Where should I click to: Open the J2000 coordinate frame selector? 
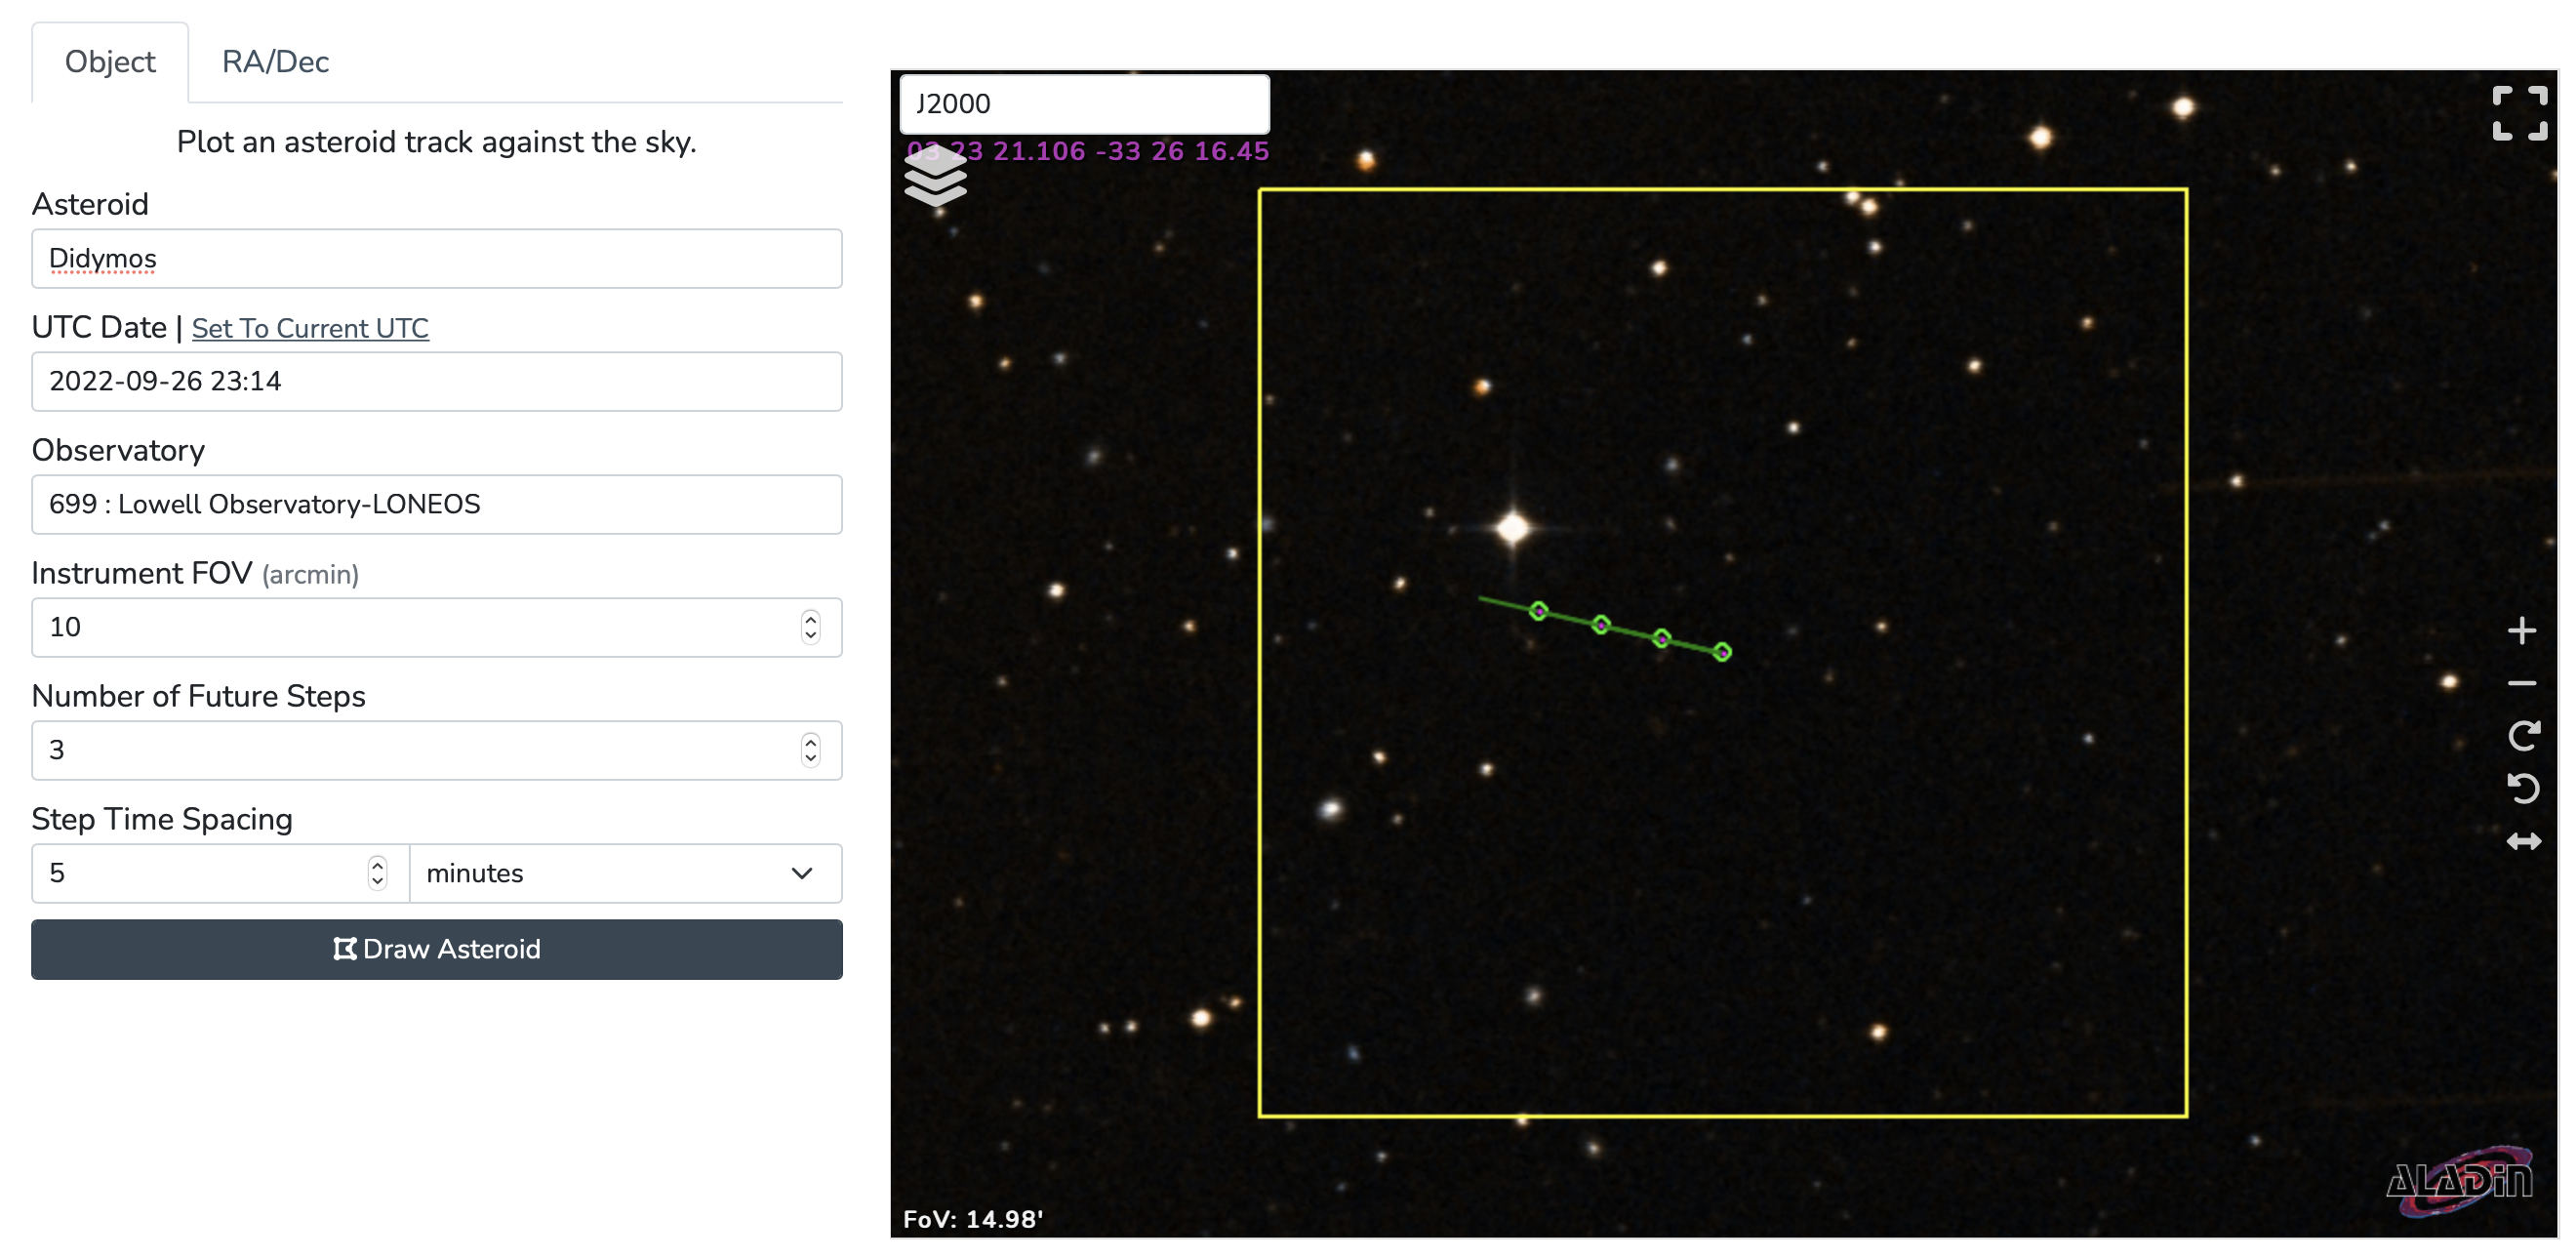pyautogui.click(x=1084, y=104)
